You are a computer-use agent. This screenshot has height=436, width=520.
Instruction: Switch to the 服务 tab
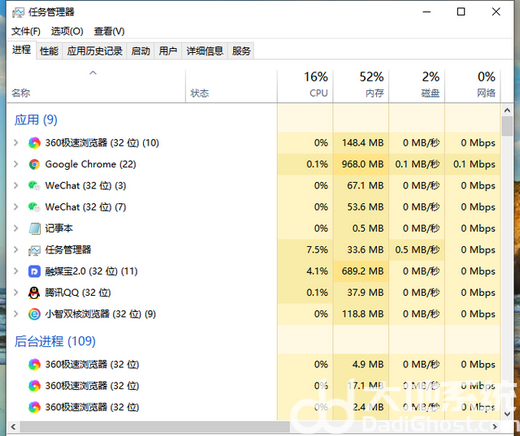241,51
